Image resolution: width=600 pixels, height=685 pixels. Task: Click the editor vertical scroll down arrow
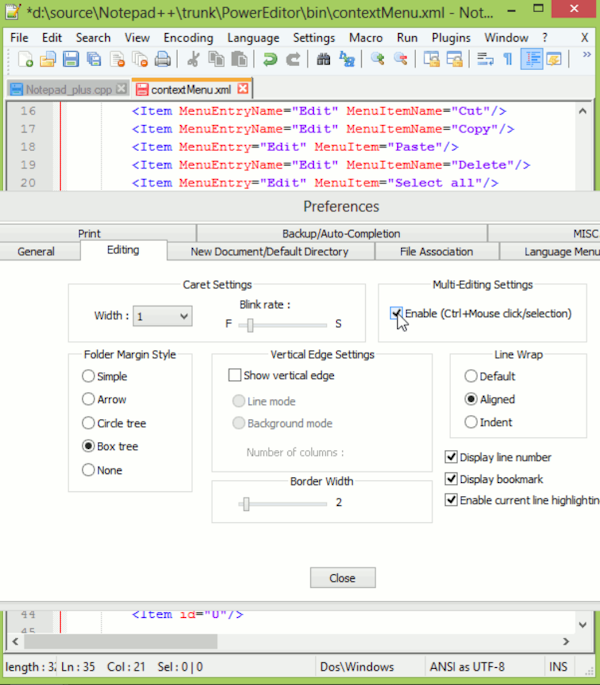click(x=583, y=625)
